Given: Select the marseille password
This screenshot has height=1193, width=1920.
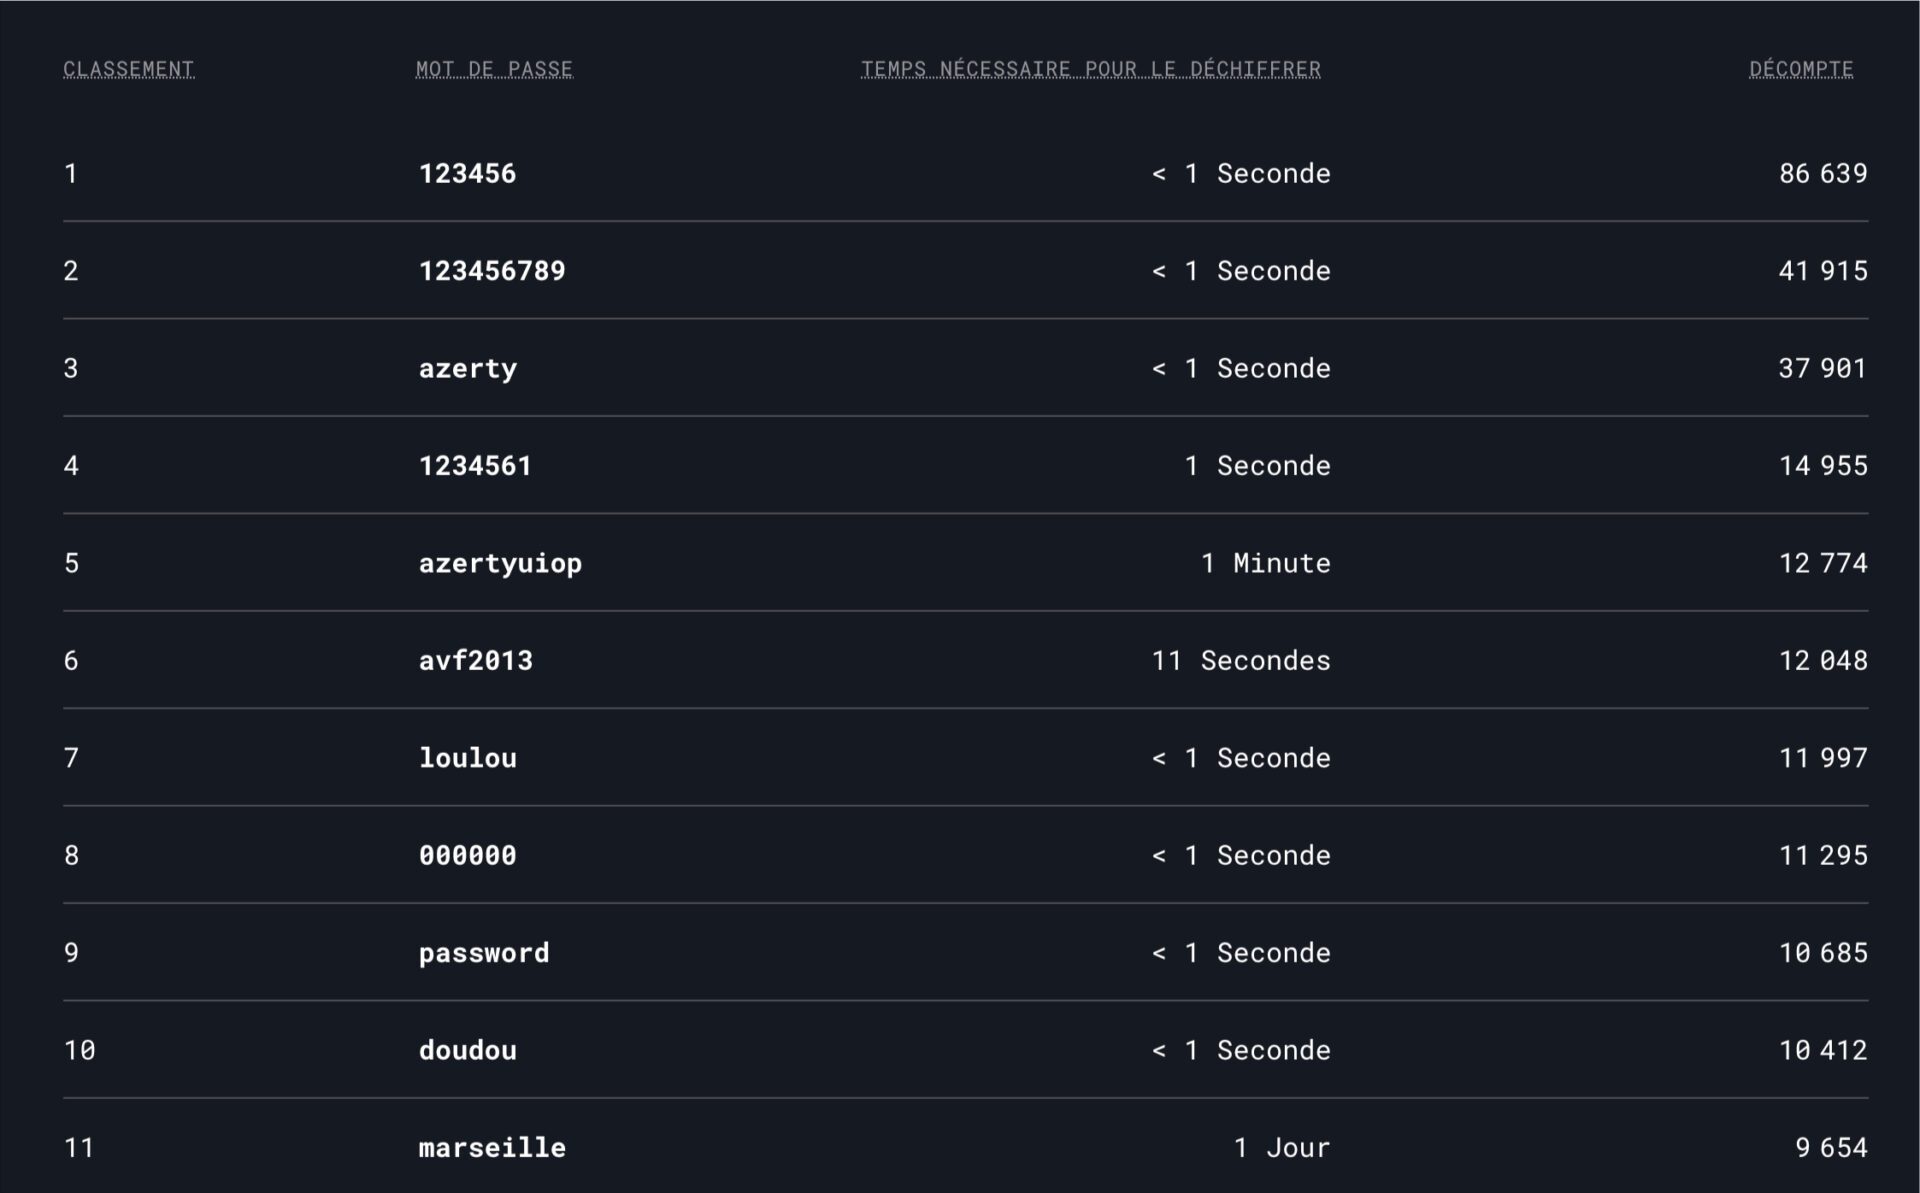Looking at the screenshot, I should tap(492, 1148).
